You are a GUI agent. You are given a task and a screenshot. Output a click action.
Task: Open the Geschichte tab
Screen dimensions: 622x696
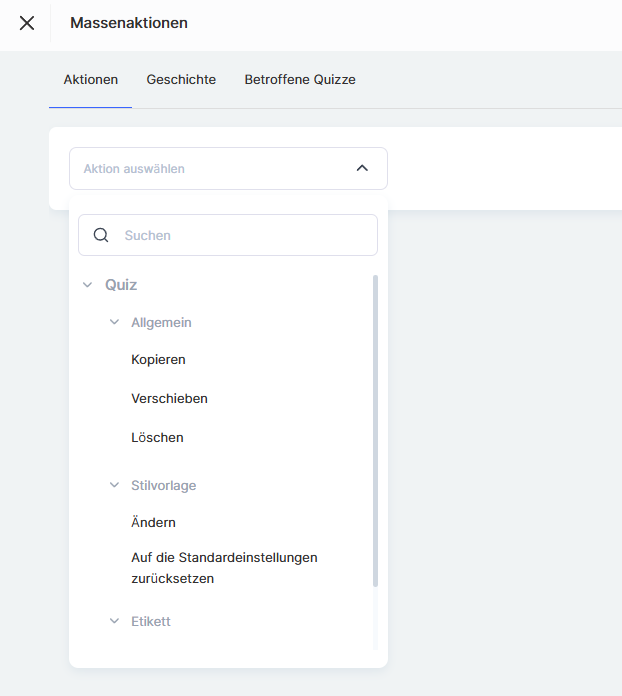pos(181,80)
